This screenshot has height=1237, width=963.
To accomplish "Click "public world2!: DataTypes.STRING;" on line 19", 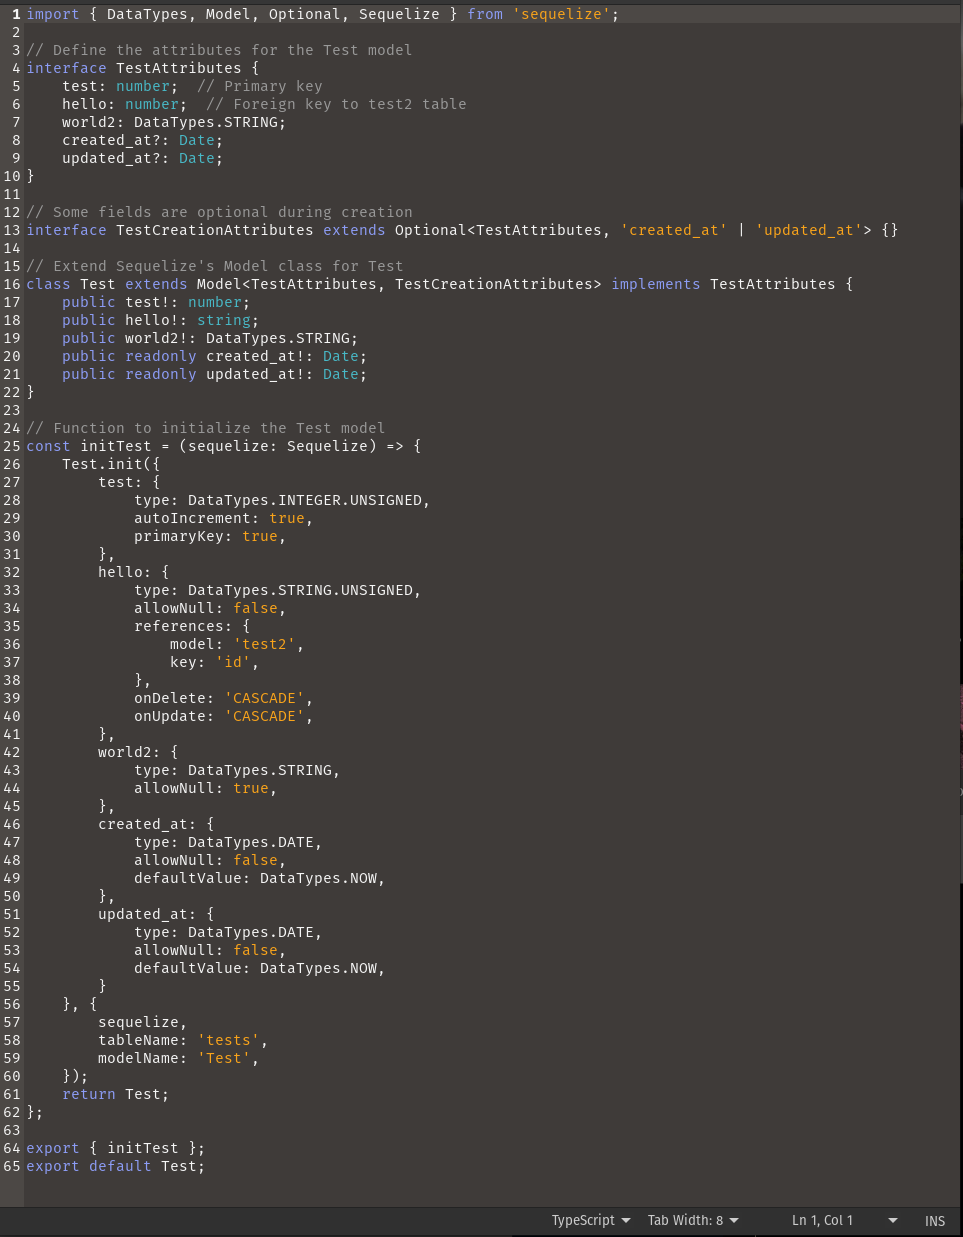I will [x=210, y=338].
